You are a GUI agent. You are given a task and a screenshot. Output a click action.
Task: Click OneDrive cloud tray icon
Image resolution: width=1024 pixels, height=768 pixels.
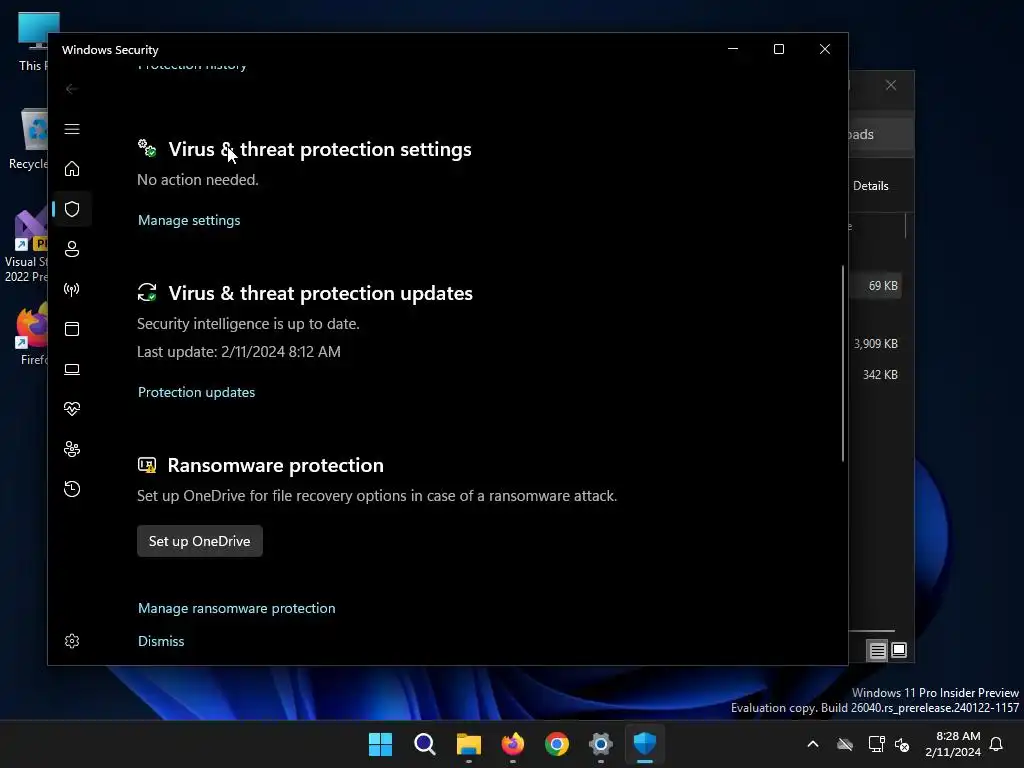coord(845,744)
